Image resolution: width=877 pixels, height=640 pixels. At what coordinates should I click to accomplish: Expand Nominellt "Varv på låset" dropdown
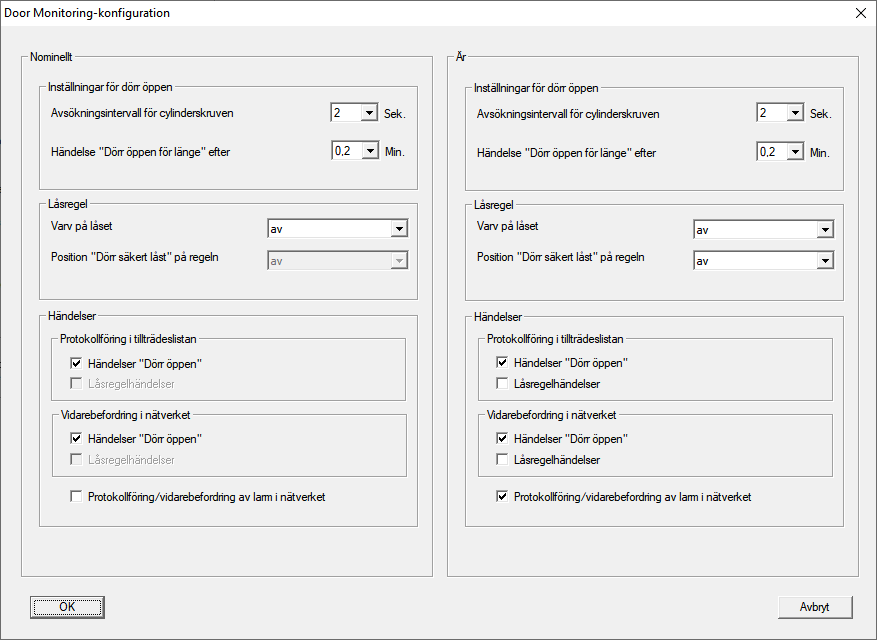(398, 229)
